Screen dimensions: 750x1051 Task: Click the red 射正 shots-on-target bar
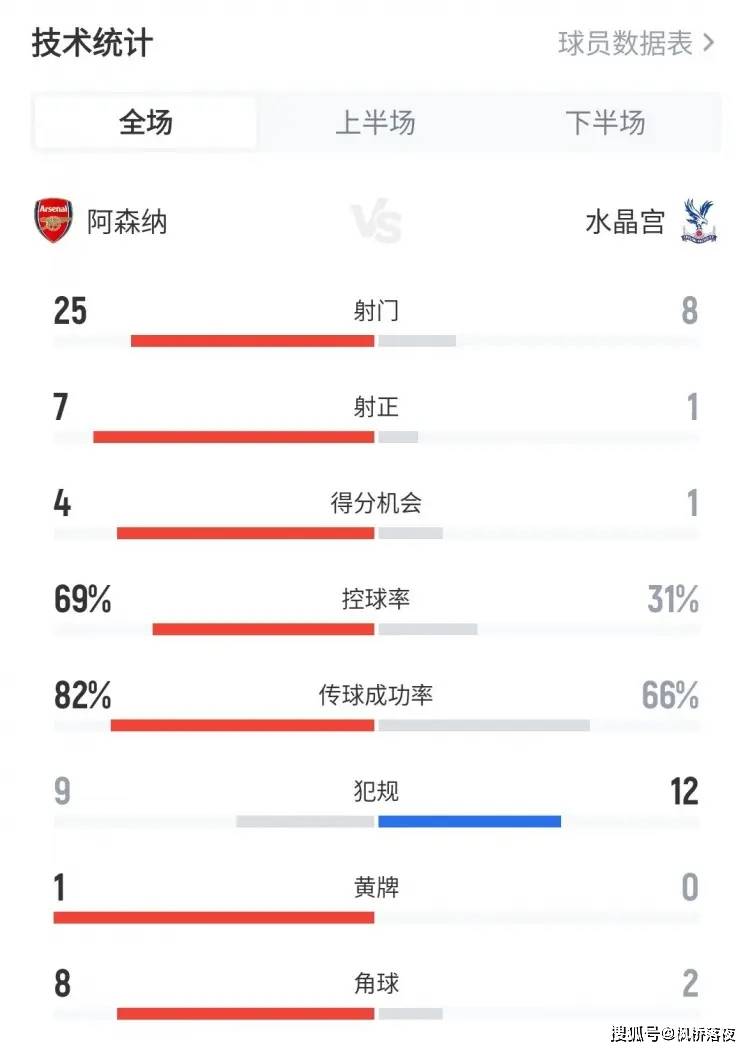coord(234,437)
